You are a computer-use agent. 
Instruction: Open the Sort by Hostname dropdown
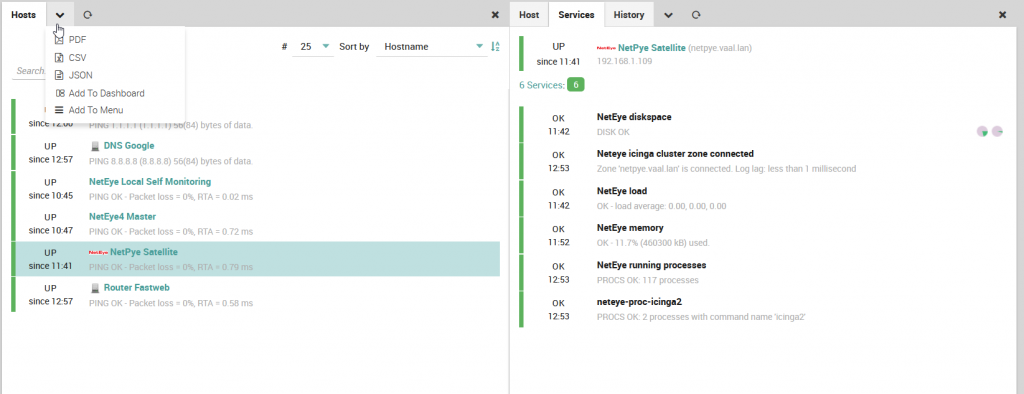pyautogui.click(x=432, y=47)
